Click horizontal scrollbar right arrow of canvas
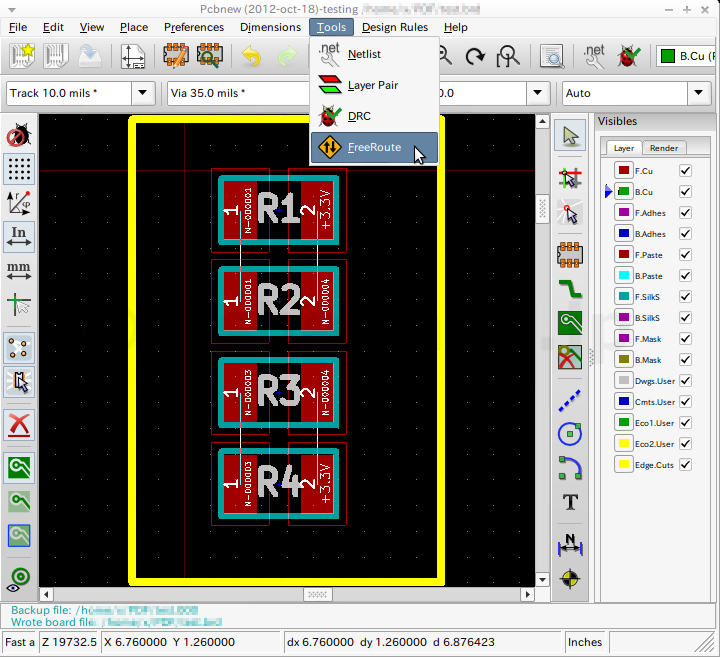Screen dimensions: 720x657 click(527, 595)
